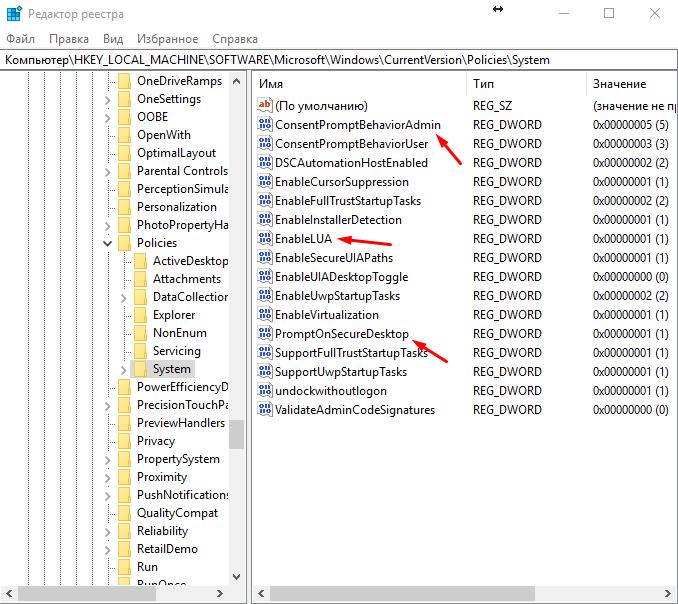Click the DWORD icon of EnableSecureUIAPaths

point(265,258)
